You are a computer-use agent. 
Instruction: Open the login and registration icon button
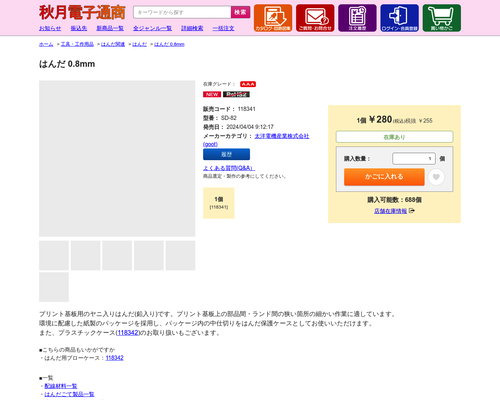click(x=399, y=18)
